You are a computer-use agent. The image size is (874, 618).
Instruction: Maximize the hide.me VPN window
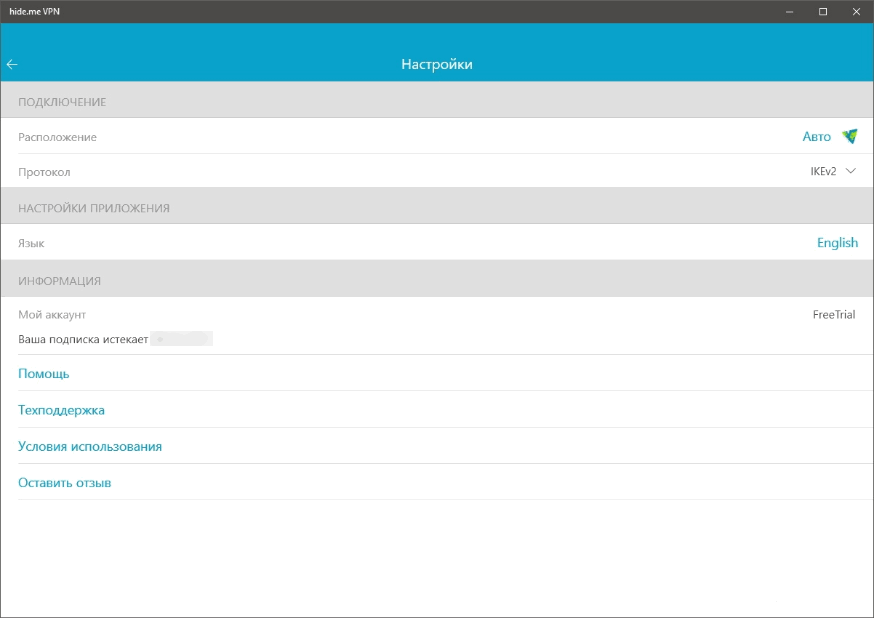click(x=823, y=12)
